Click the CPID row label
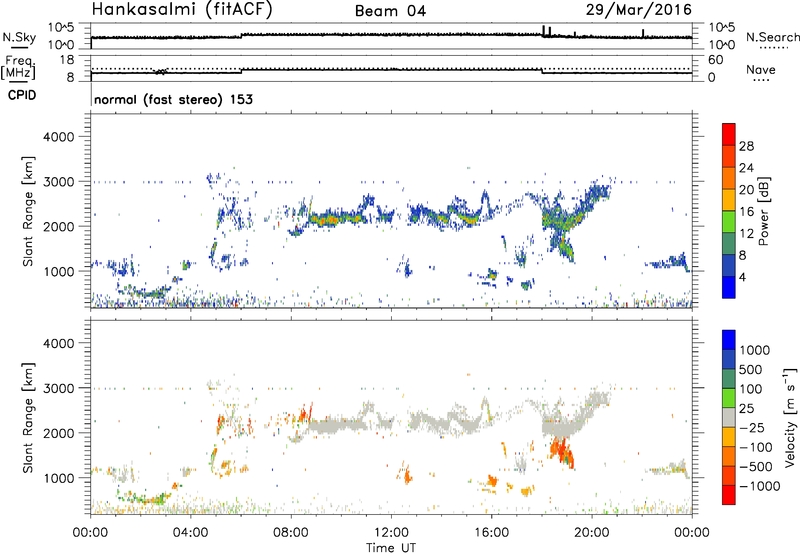 [x=22, y=95]
